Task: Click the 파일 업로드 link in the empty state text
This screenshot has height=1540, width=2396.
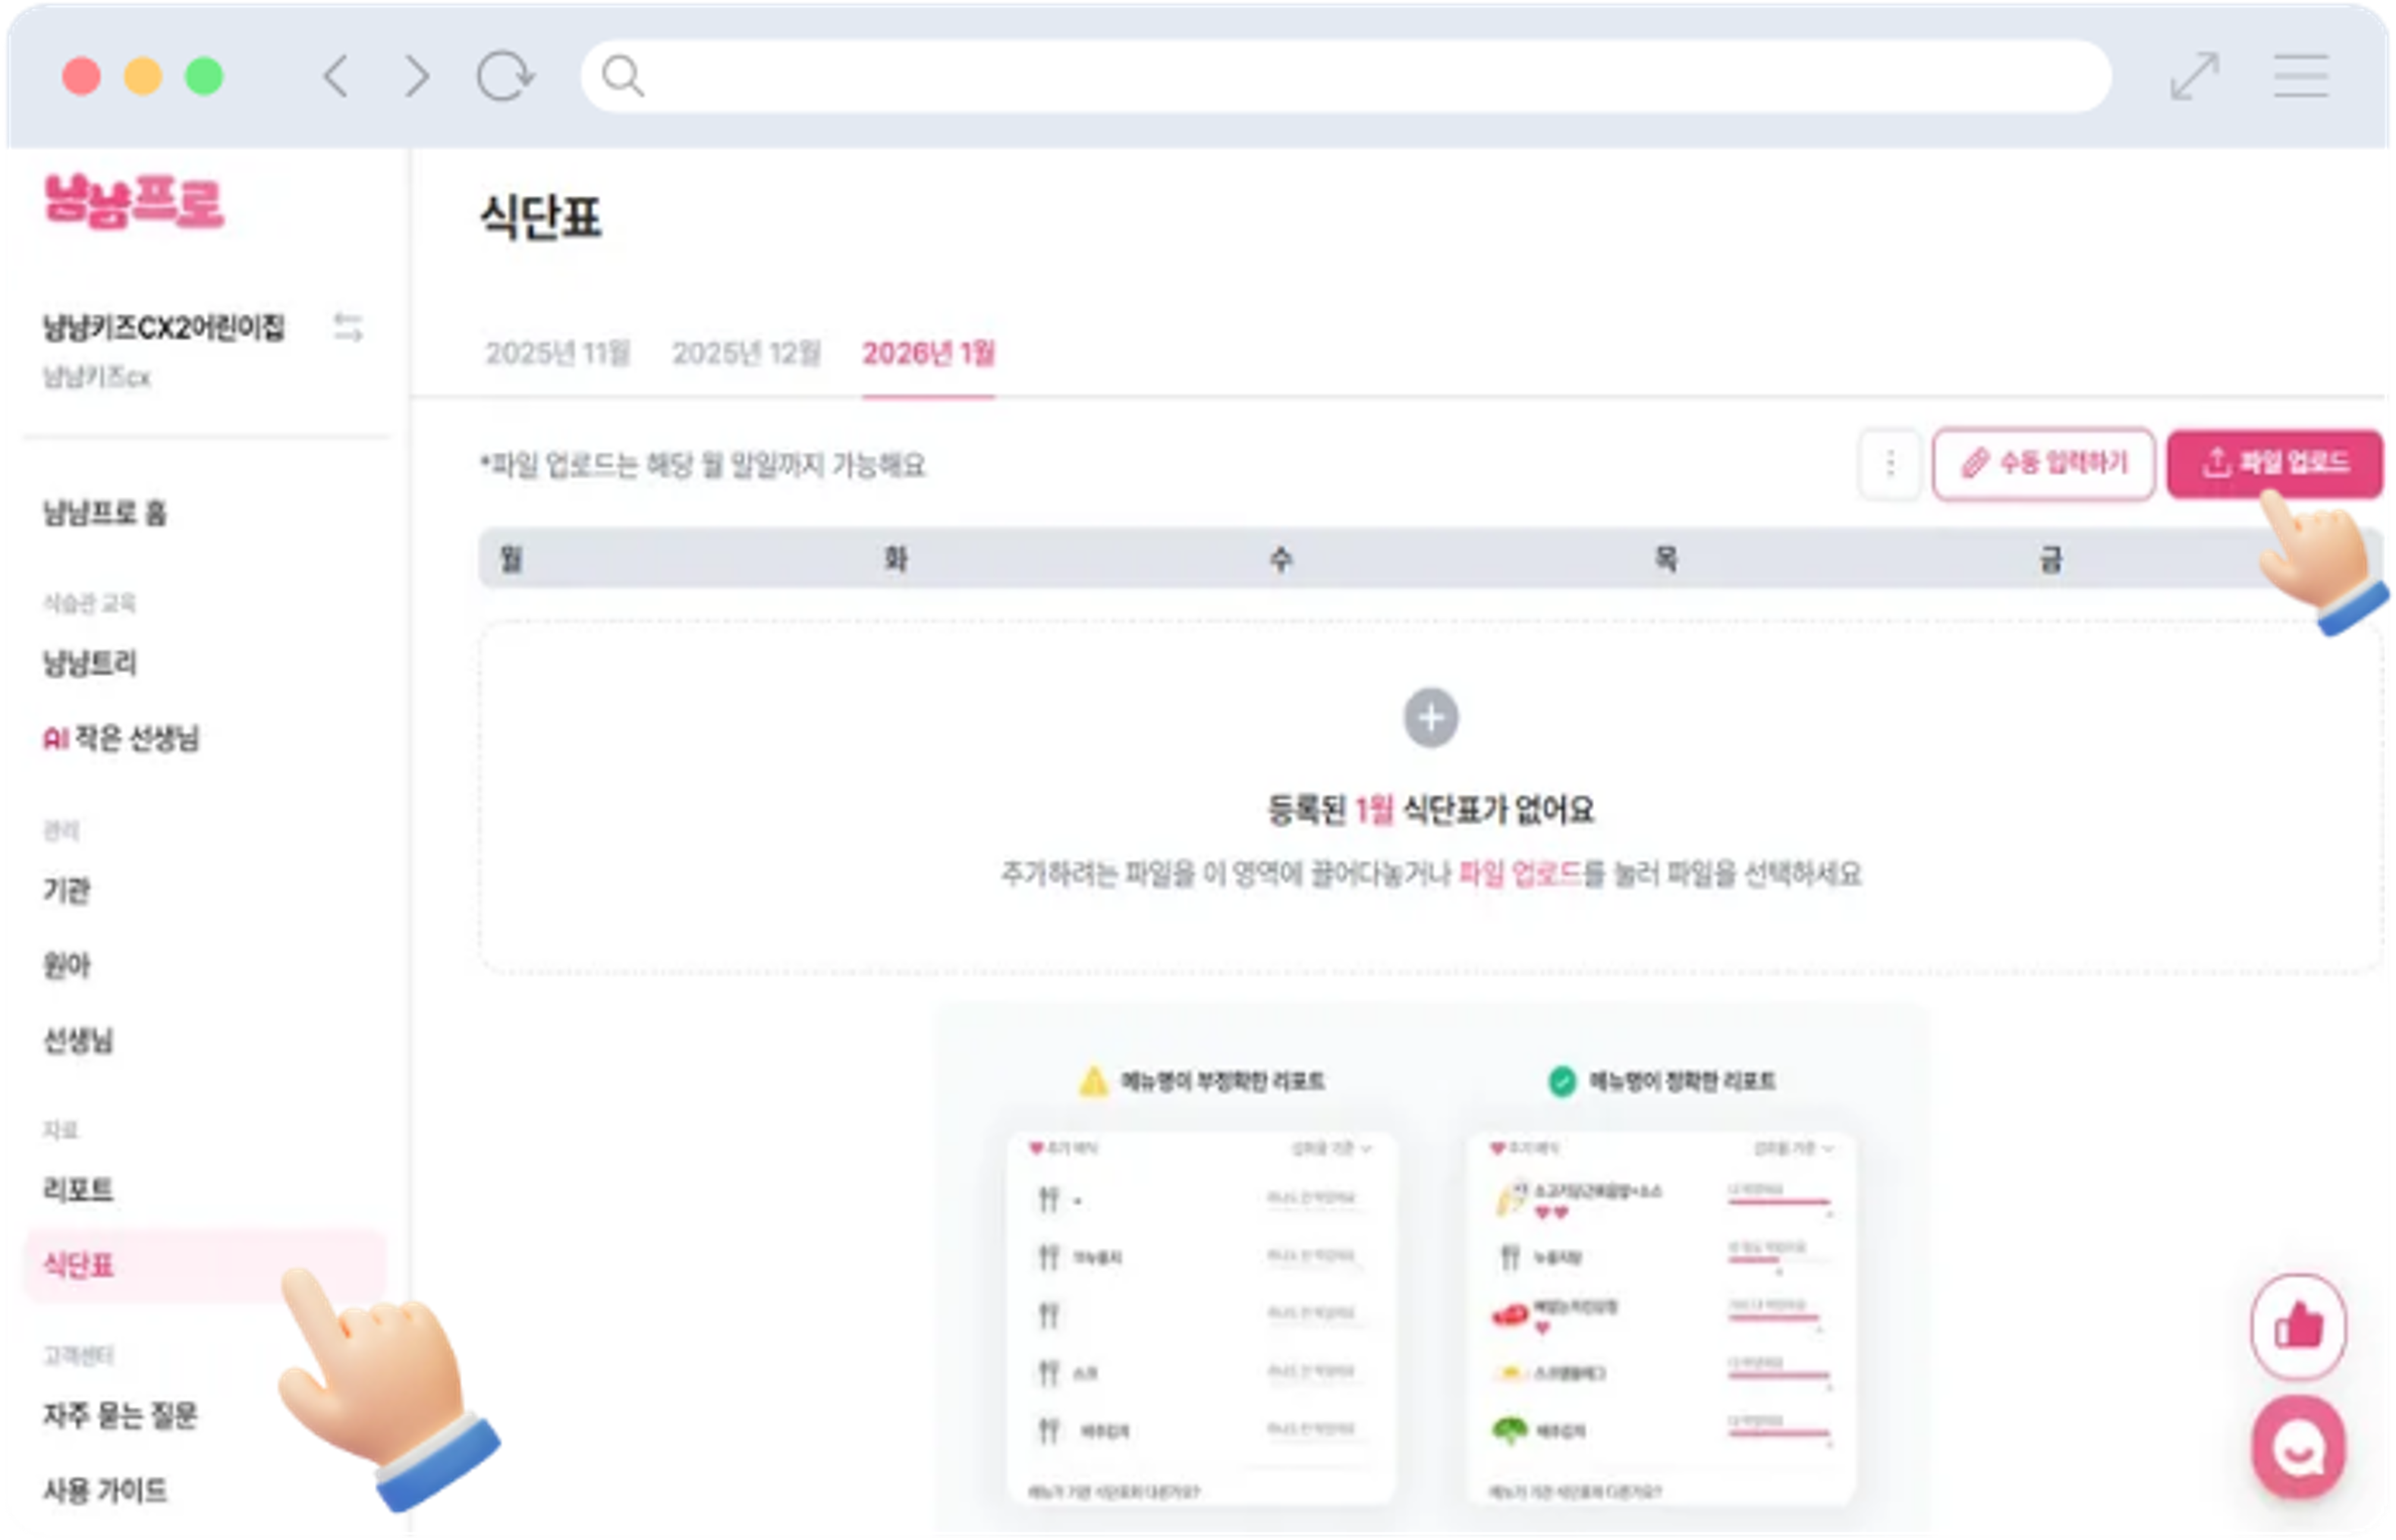Action: click(x=1520, y=874)
